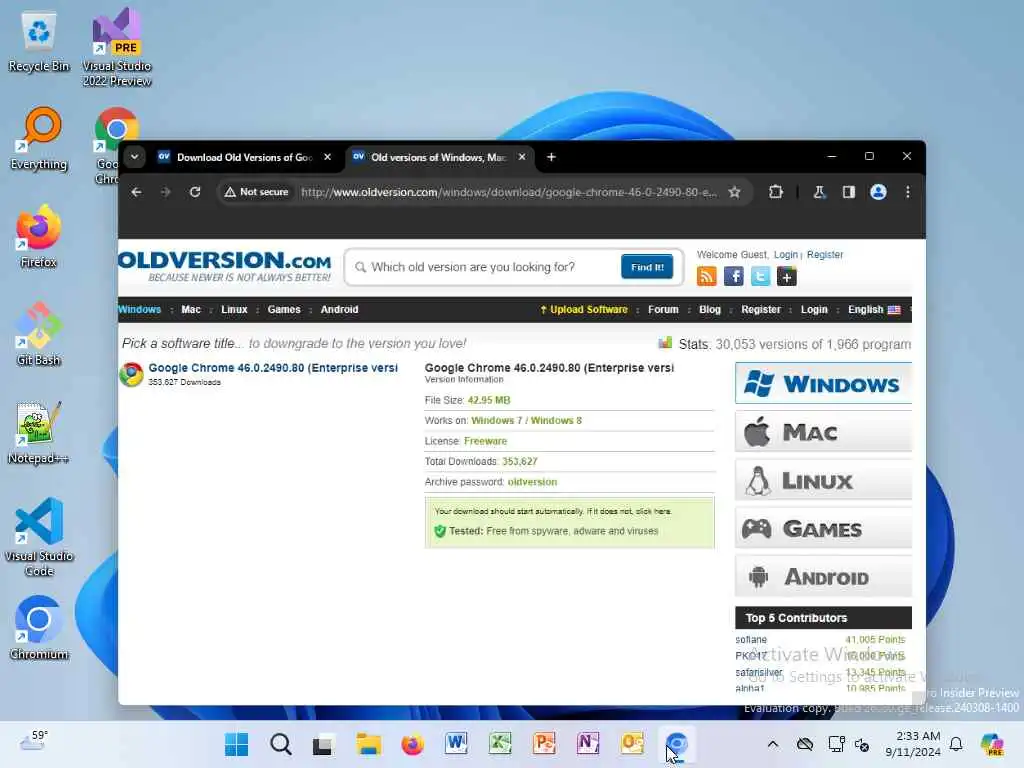1024x768 pixels.
Task: Open Windows Start menu
Action: [x=236, y=744]
